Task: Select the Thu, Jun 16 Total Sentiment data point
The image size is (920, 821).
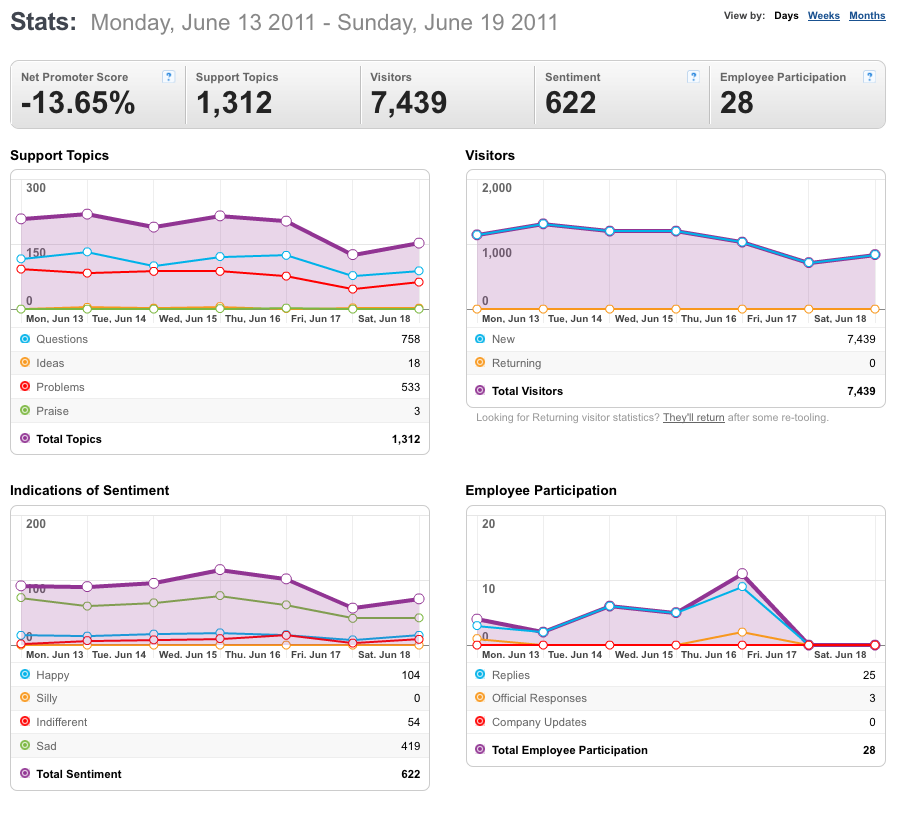Action: point(220,569)
